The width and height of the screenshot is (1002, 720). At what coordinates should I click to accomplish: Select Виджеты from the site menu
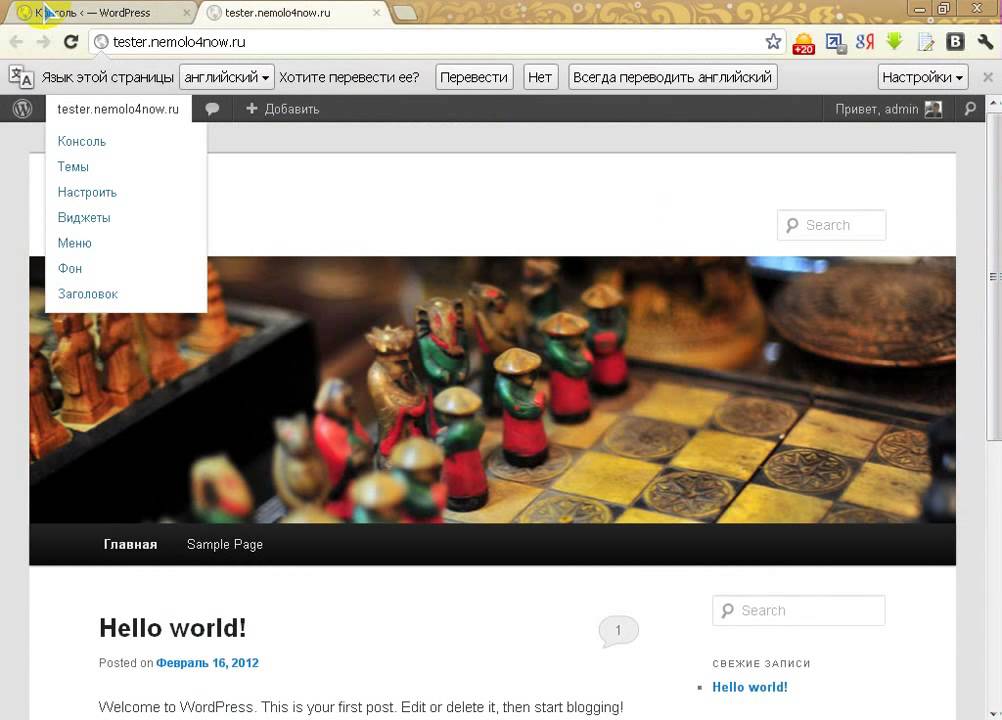[x=84, y=218]
